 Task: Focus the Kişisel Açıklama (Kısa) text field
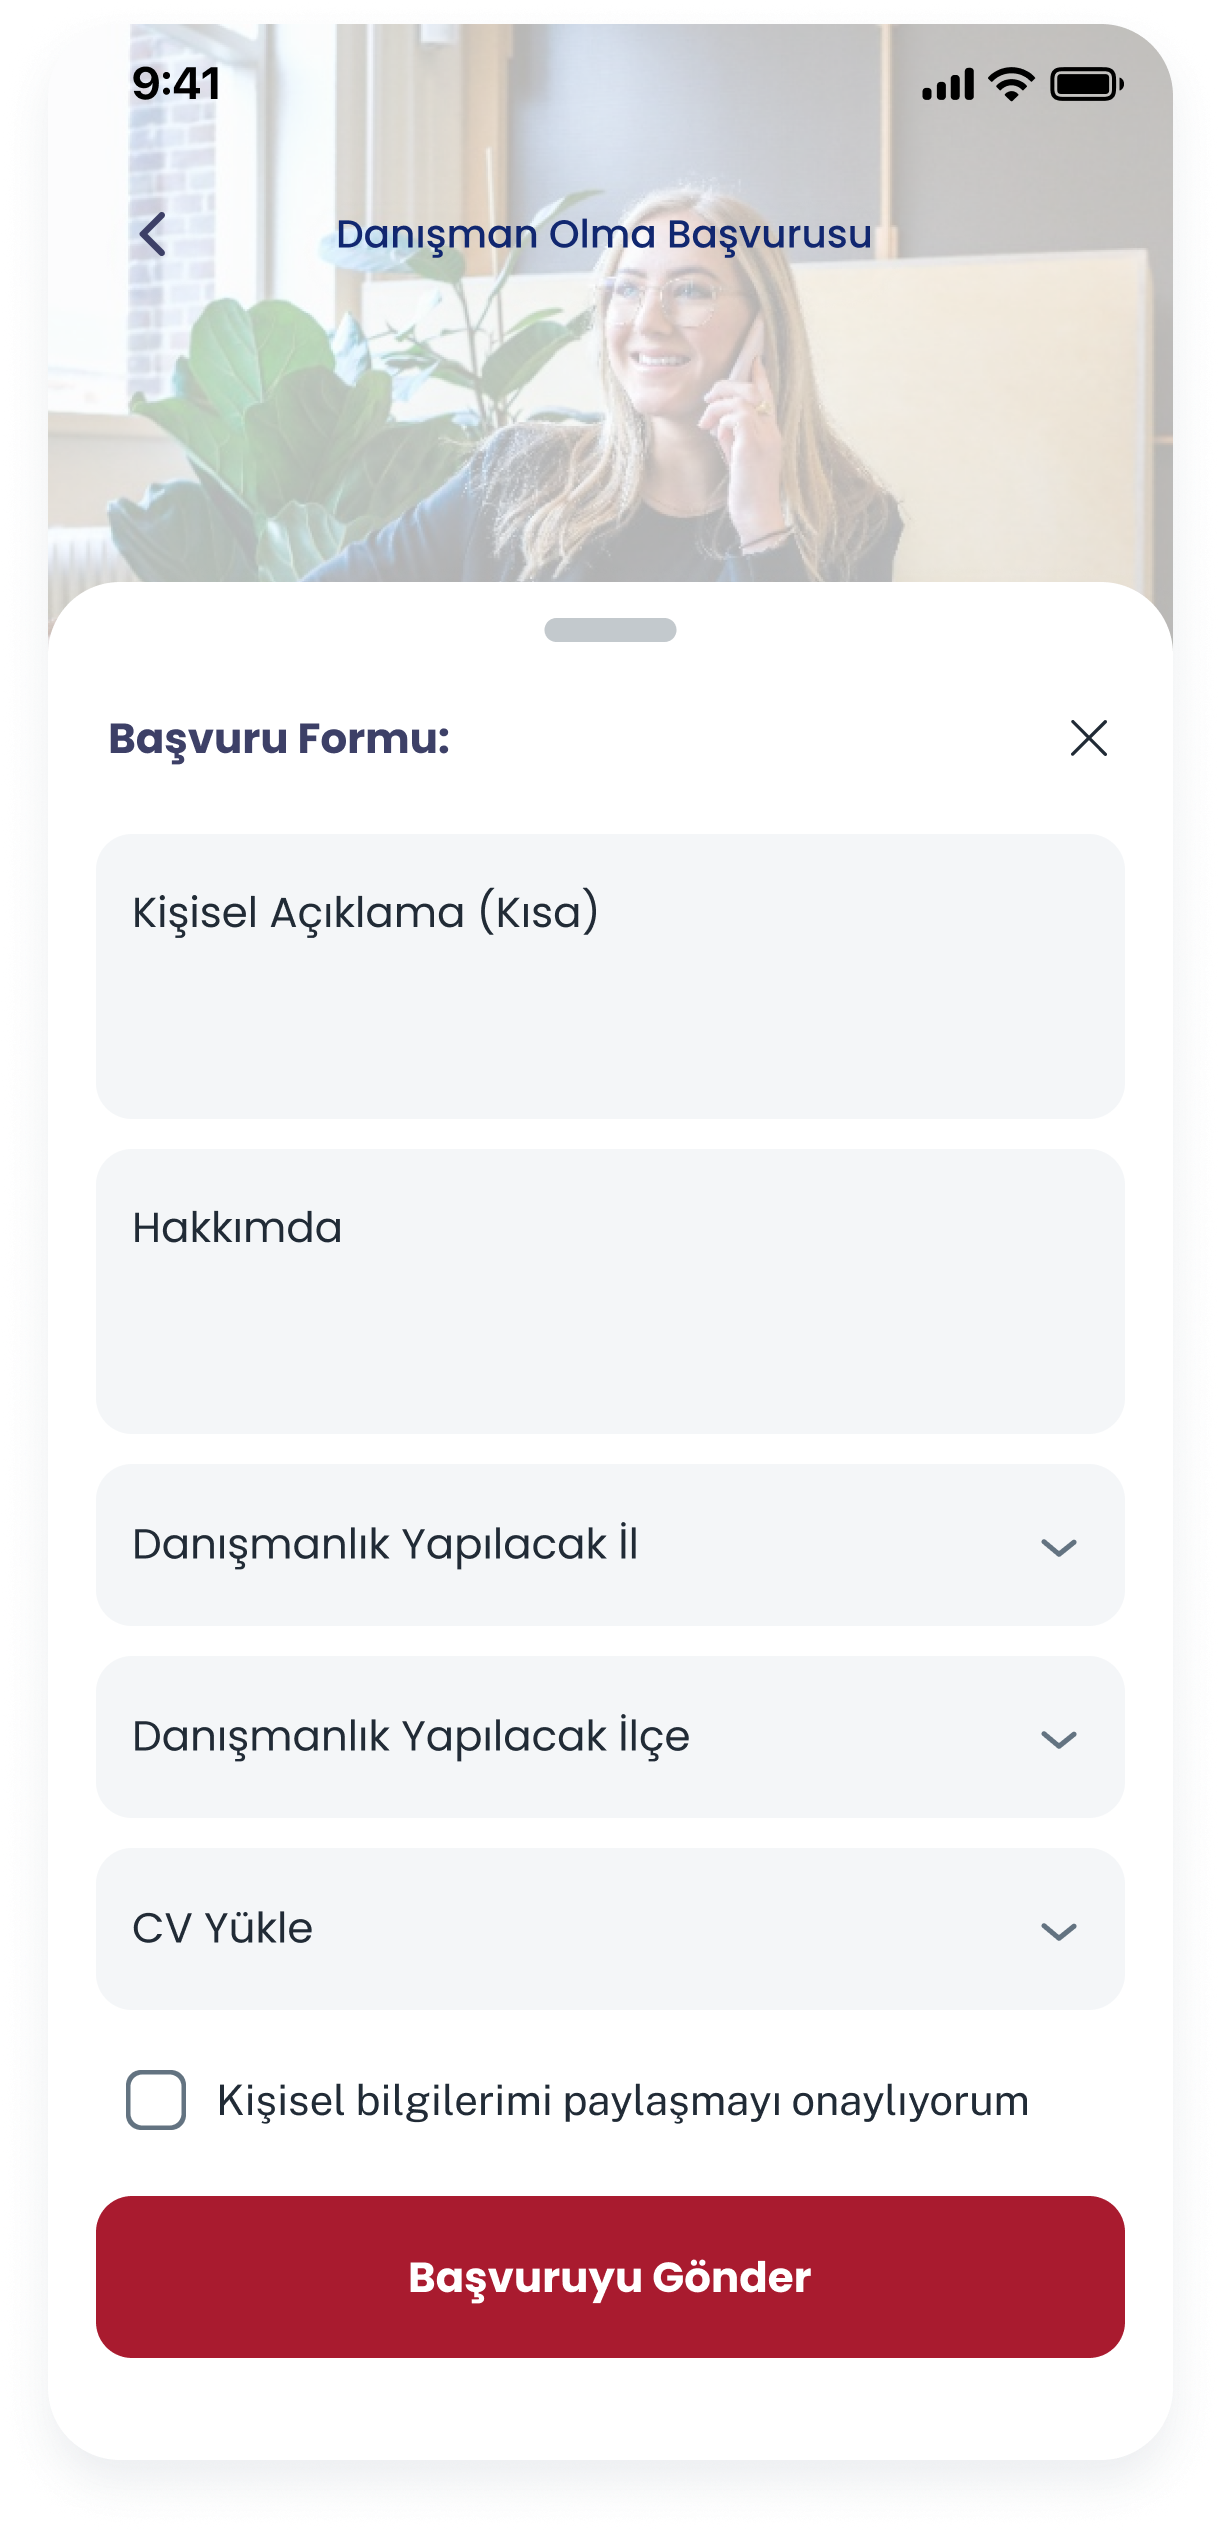610,976
